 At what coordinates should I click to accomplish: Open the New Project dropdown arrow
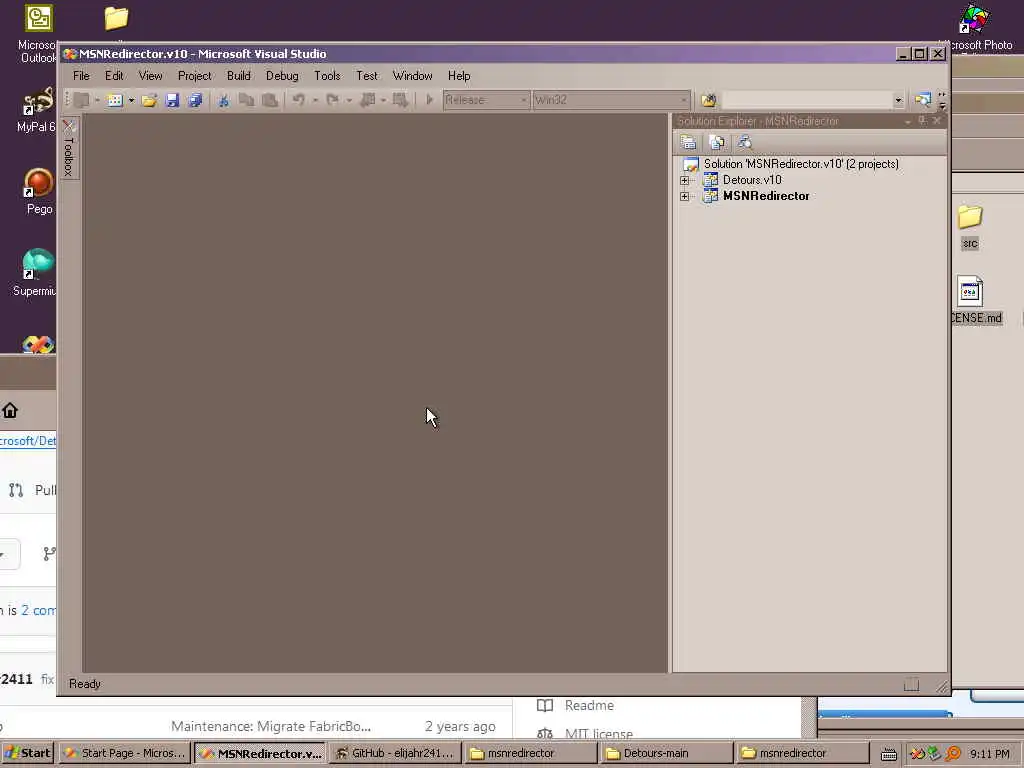click(x=97, y=100)
